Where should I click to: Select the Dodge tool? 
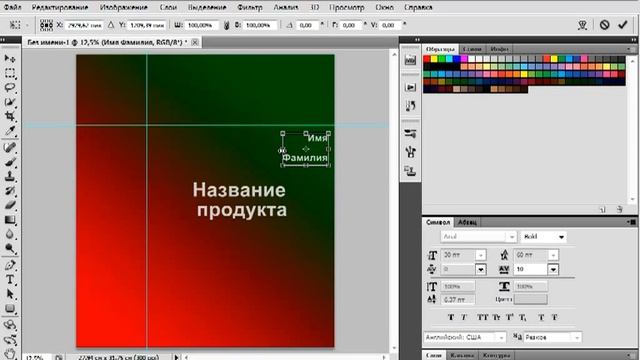10,249
